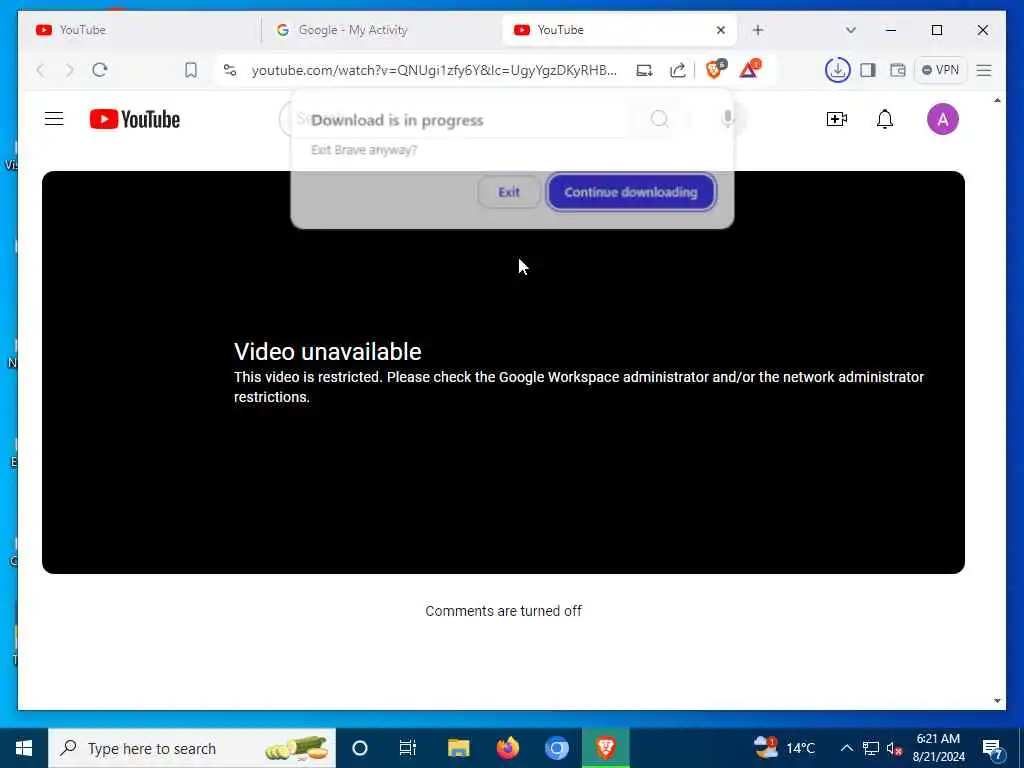
Task: Open Cortana circle icon on taskbar
Action: 360,748
